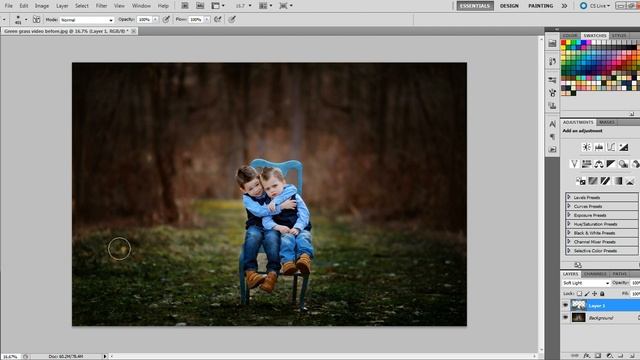640x360 pixels.
Task: Toggle the Brush panel button in options bar
Action: (x=36, y=19)
